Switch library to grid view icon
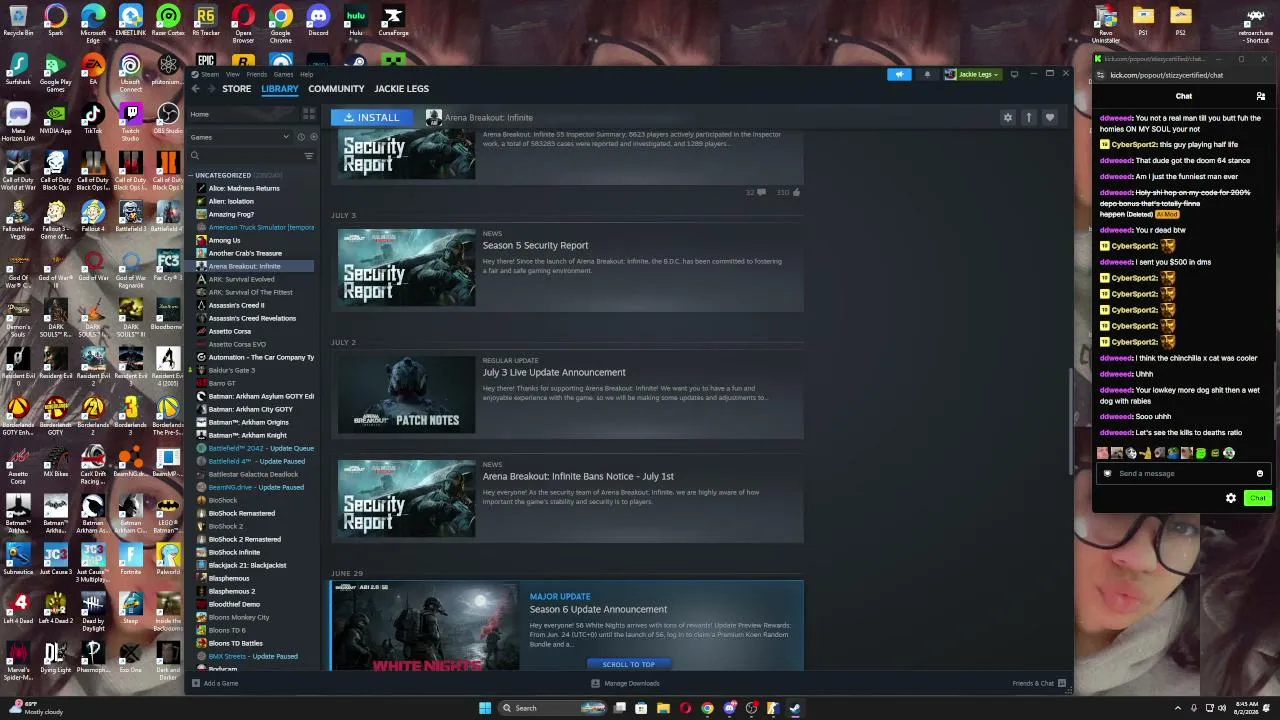Image resolution: width=1280 pixels, height=720 pixels. tap(309, 115)
